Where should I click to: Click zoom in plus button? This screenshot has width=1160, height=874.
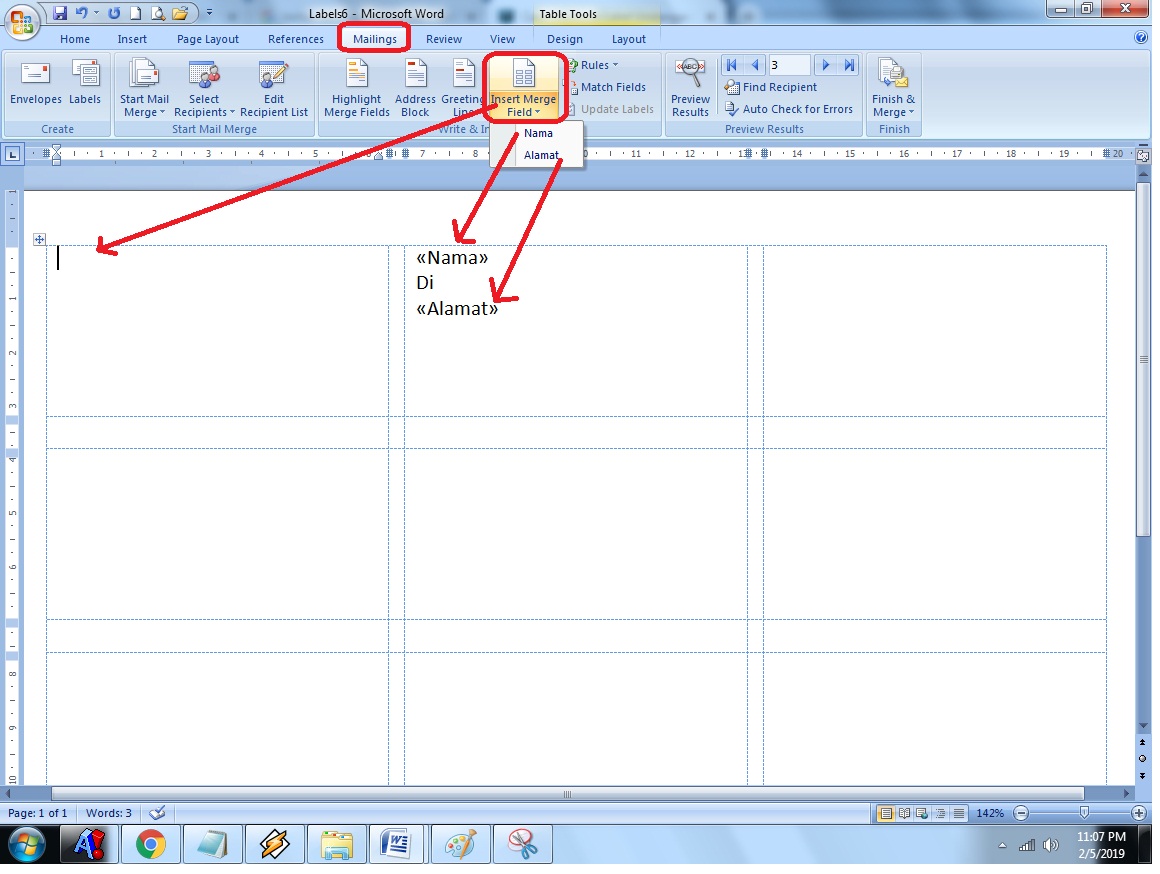tap(1139, 813)
